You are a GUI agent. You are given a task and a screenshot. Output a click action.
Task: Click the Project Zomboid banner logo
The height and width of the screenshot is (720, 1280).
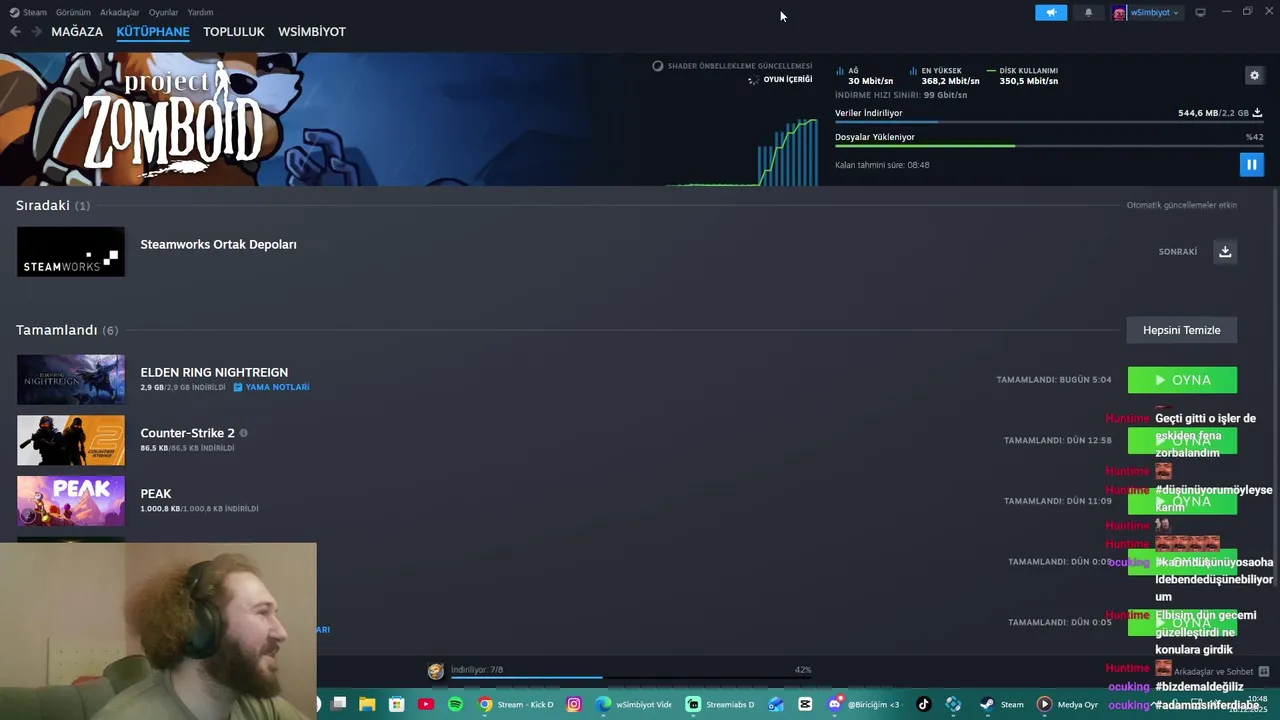coord(172,121)
